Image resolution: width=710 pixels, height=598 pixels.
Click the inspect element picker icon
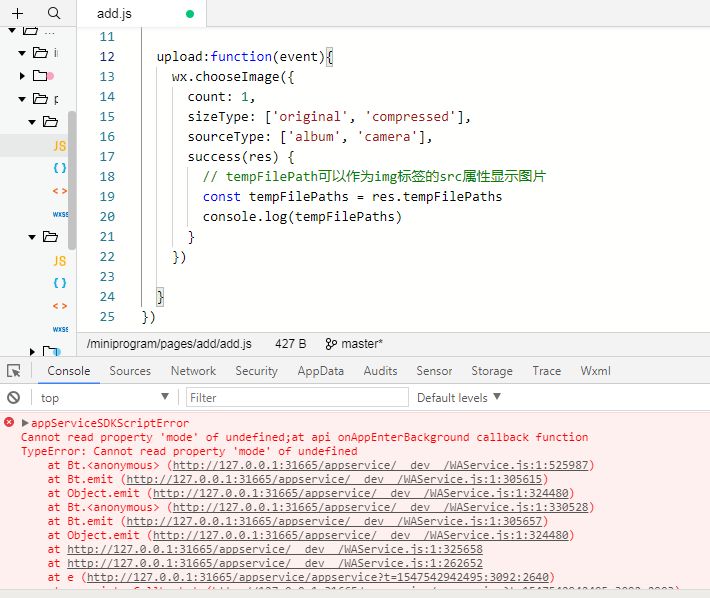pyautogui.click(x=14, y=371)
